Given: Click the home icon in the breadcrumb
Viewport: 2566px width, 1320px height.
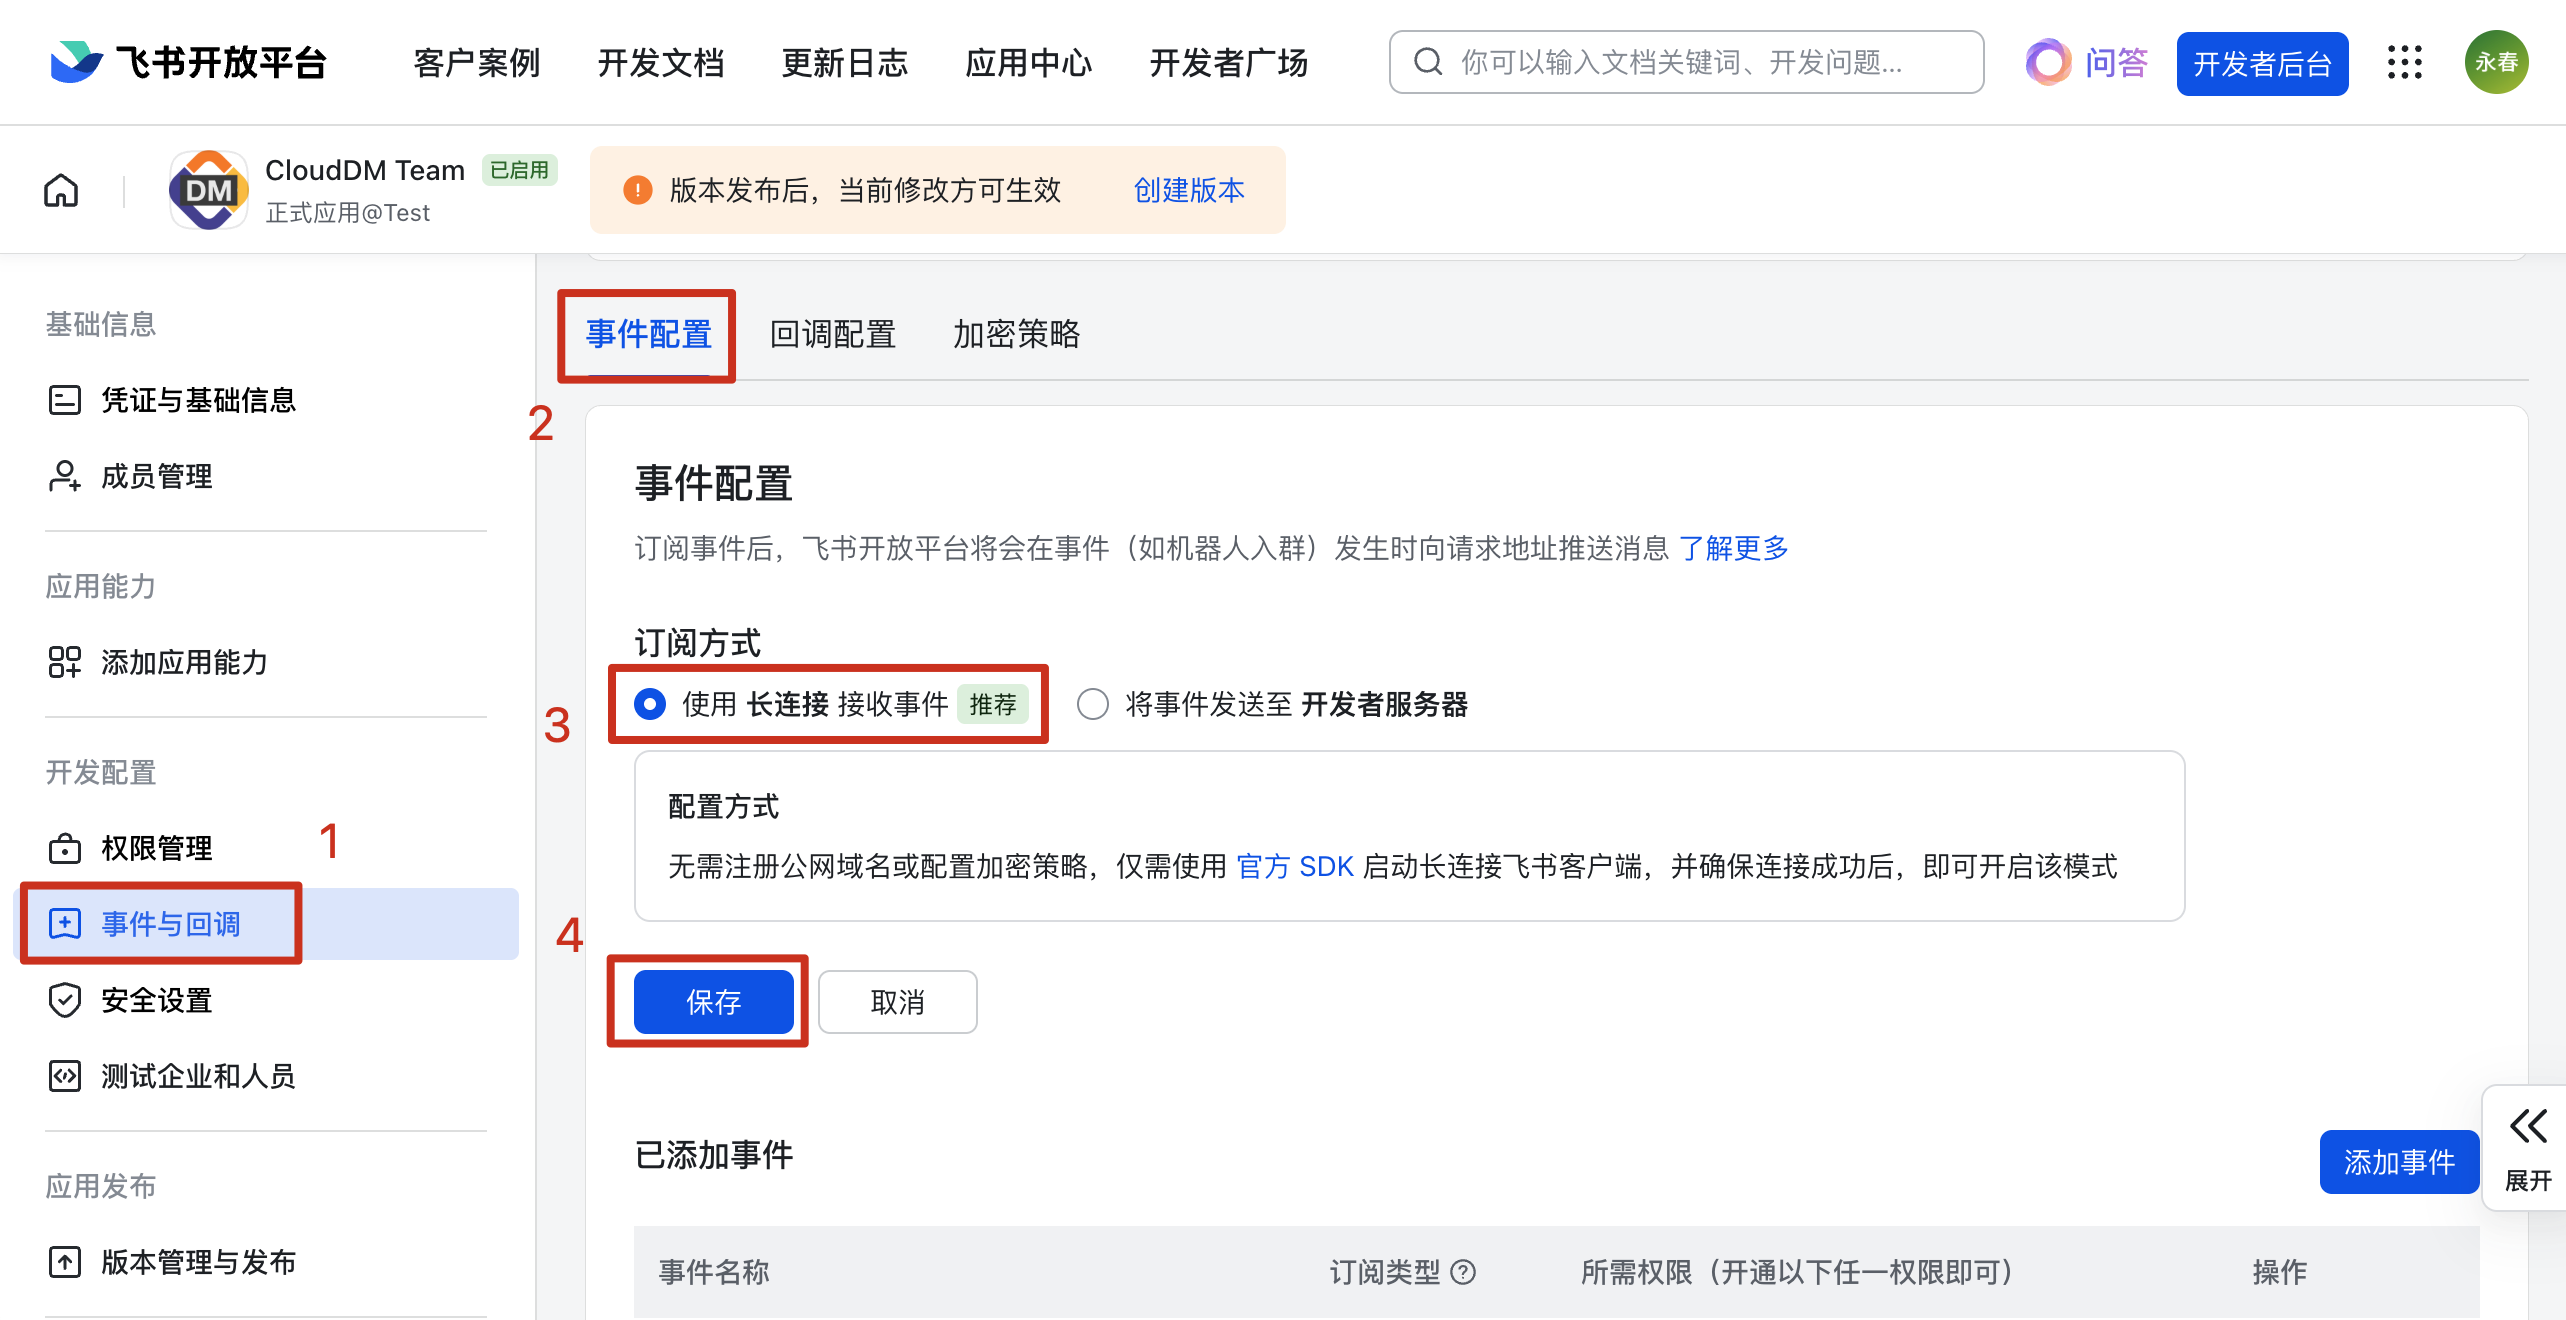Looking at the screenshot, I should [61, 190].
